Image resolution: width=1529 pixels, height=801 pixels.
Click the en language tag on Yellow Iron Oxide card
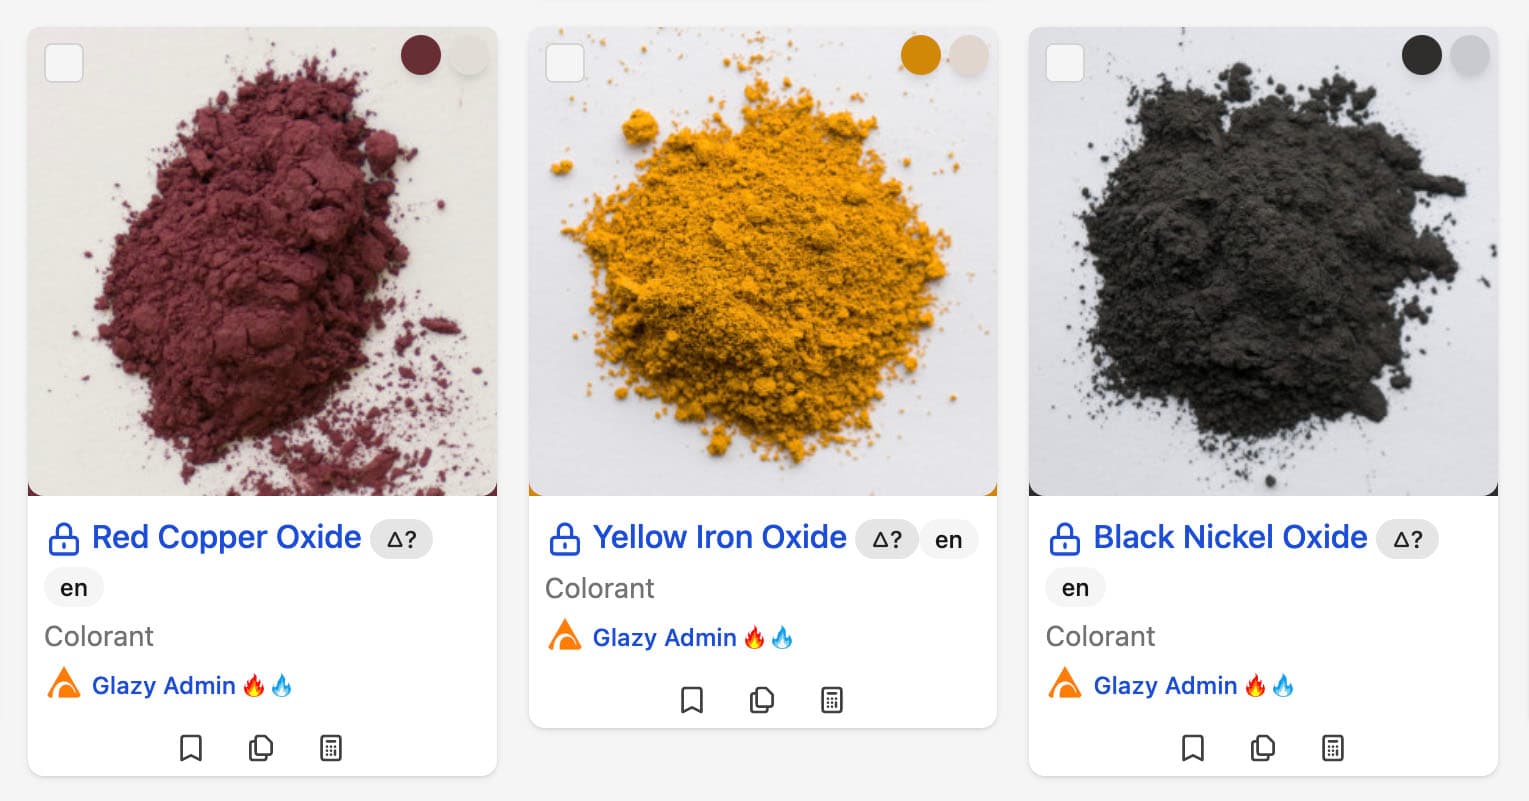tap(948, 539)
